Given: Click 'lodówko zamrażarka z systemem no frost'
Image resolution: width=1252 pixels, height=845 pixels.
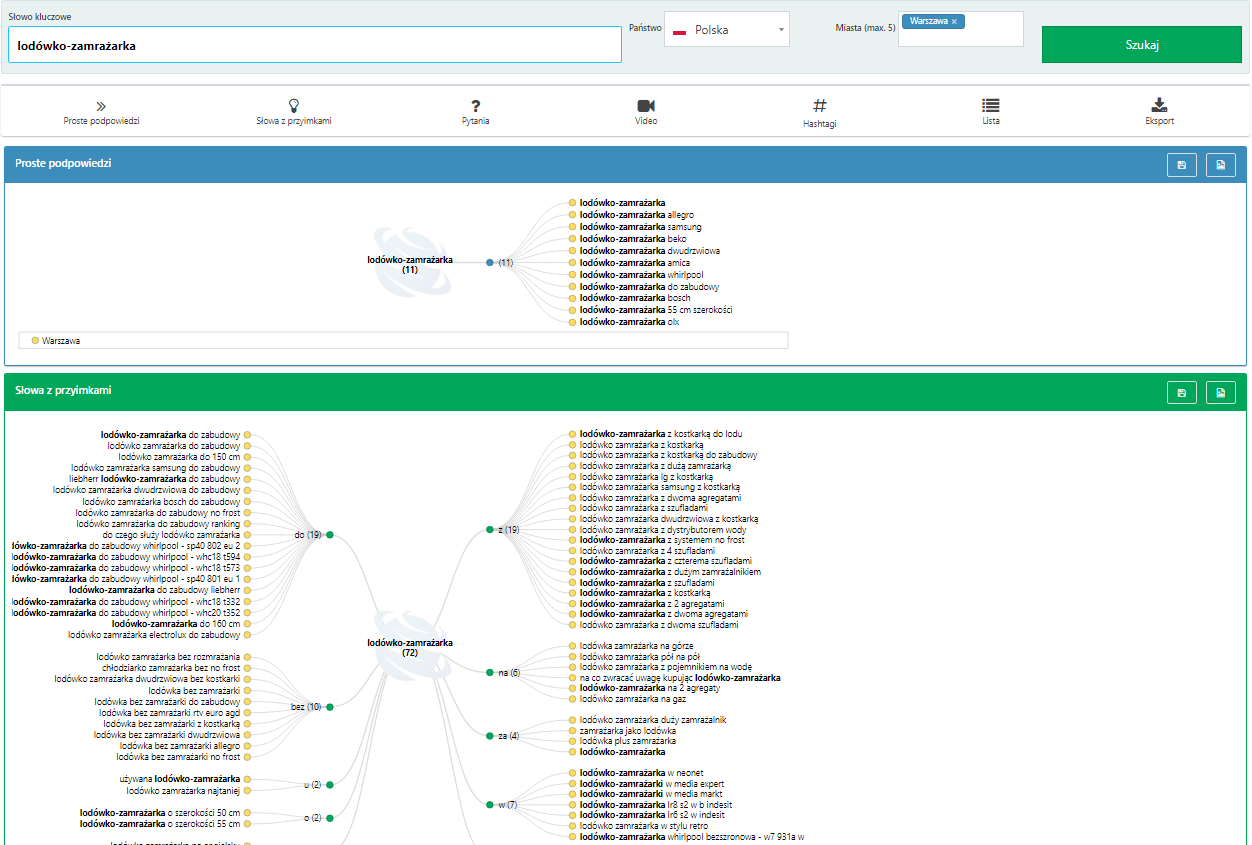Looking at the screenshot, I should [x=662, y=540].
